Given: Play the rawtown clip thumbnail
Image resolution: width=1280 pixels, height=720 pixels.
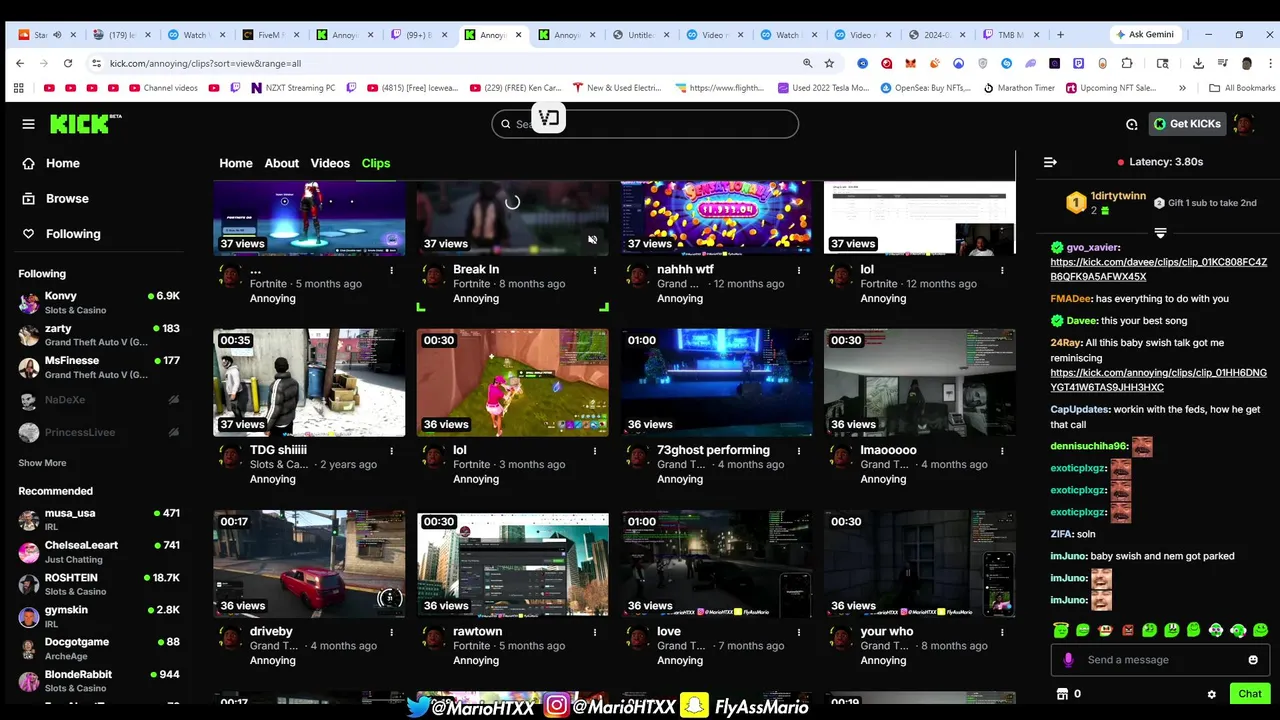Looking at the screenshot, I should click(512, 564).
